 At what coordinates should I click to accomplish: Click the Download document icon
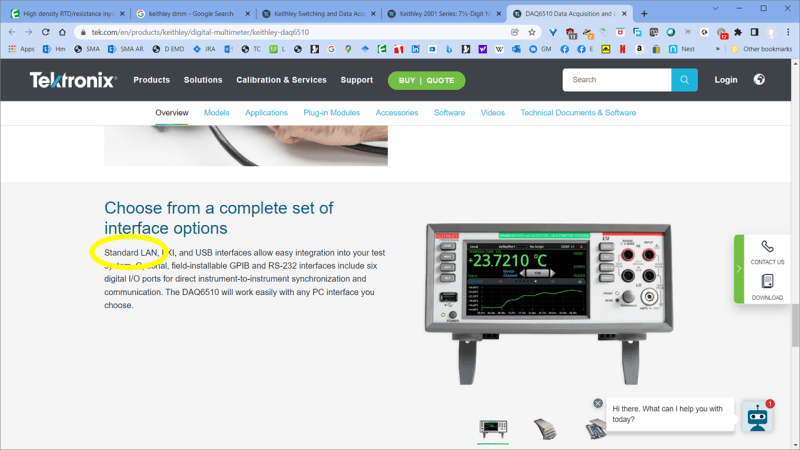click(x=767, y=282)
